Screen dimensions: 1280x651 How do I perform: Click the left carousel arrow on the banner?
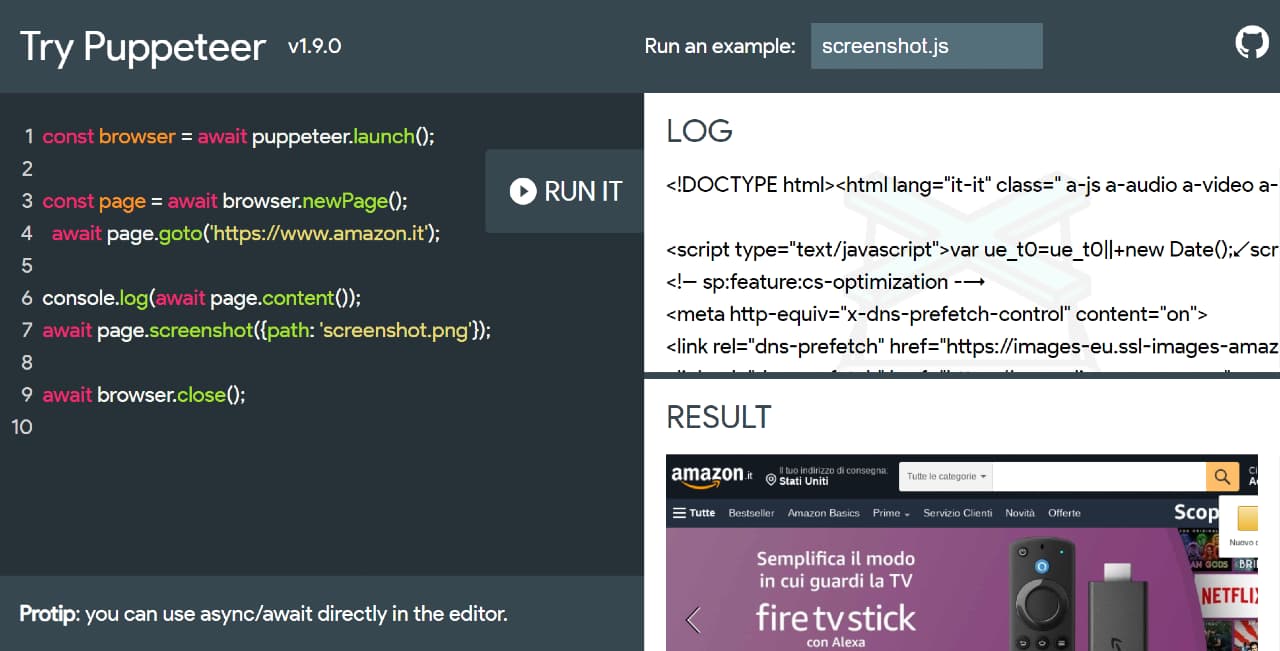point(692,620)
